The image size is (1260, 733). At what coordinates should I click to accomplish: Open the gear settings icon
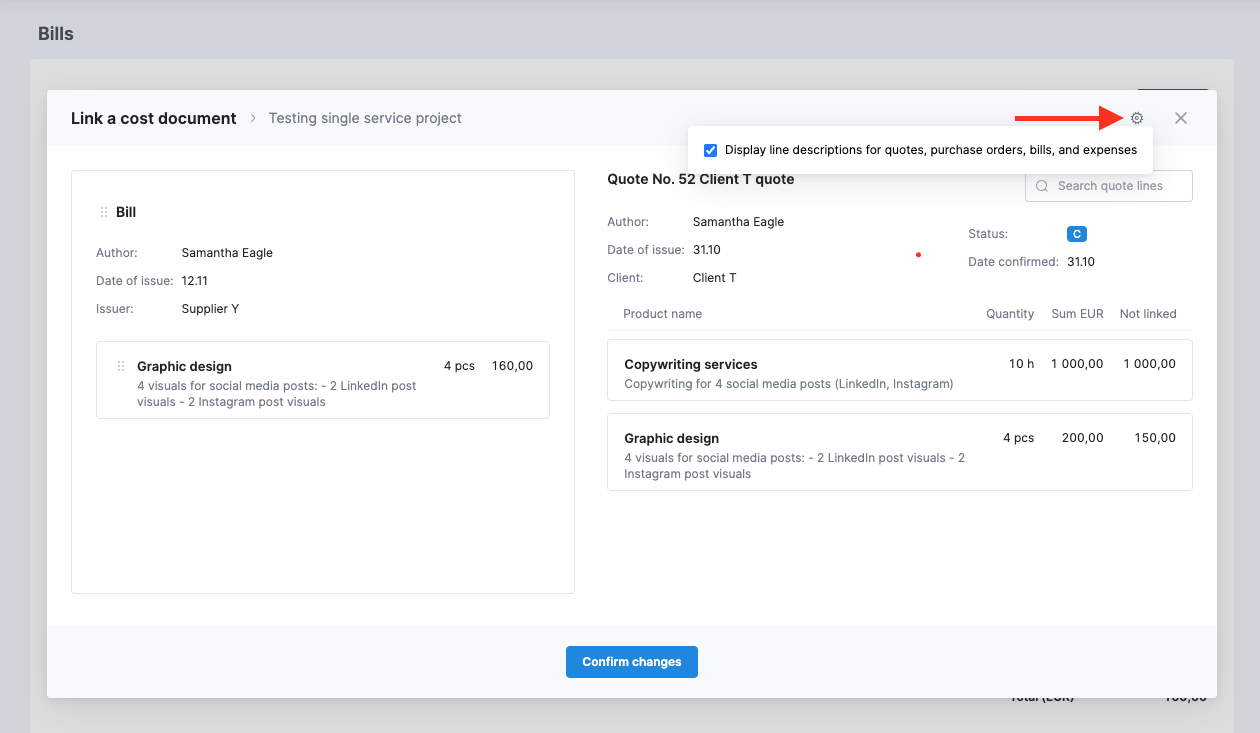pos(1137,118)
